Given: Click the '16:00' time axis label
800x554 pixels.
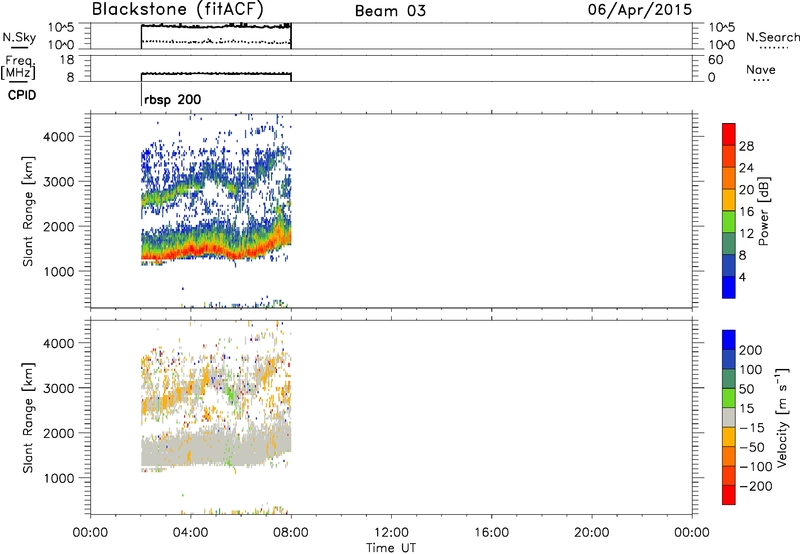Looking at the screenshot, I should [491, 533].
